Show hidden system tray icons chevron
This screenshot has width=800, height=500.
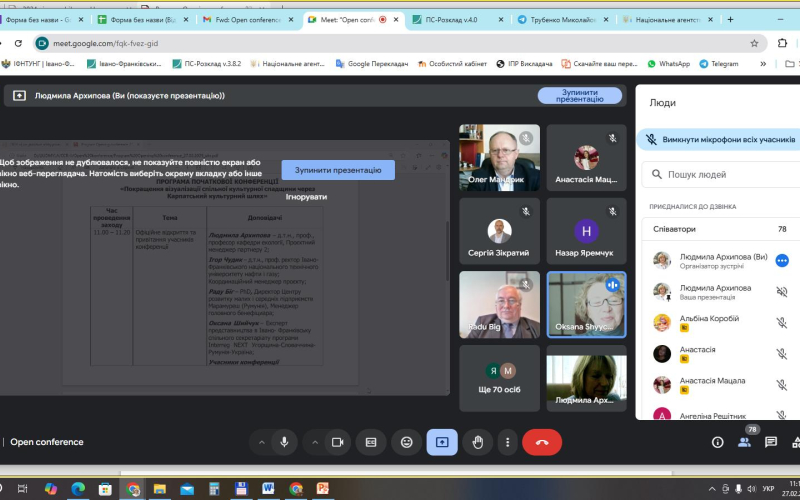(x=712, y=489)
